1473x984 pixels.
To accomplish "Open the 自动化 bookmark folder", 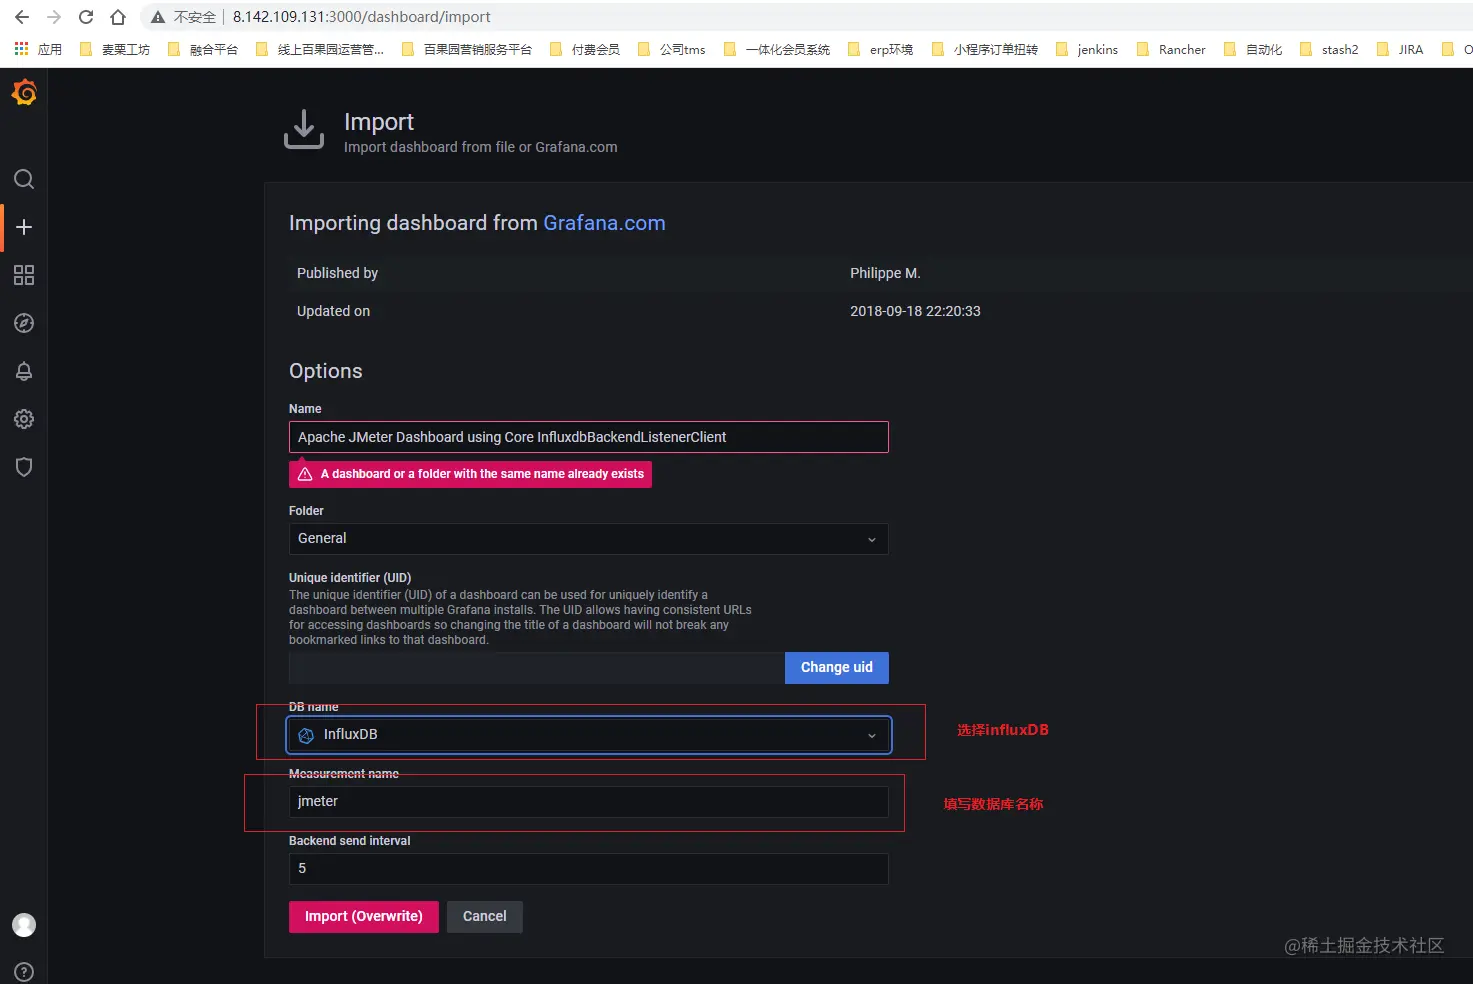I will [x=1253, y=49].
